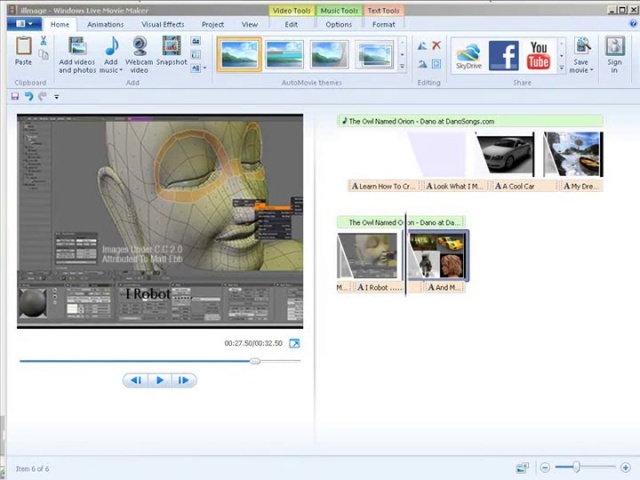
Task: Take a Snapshot of the preview
Action: tap(171, 47)
